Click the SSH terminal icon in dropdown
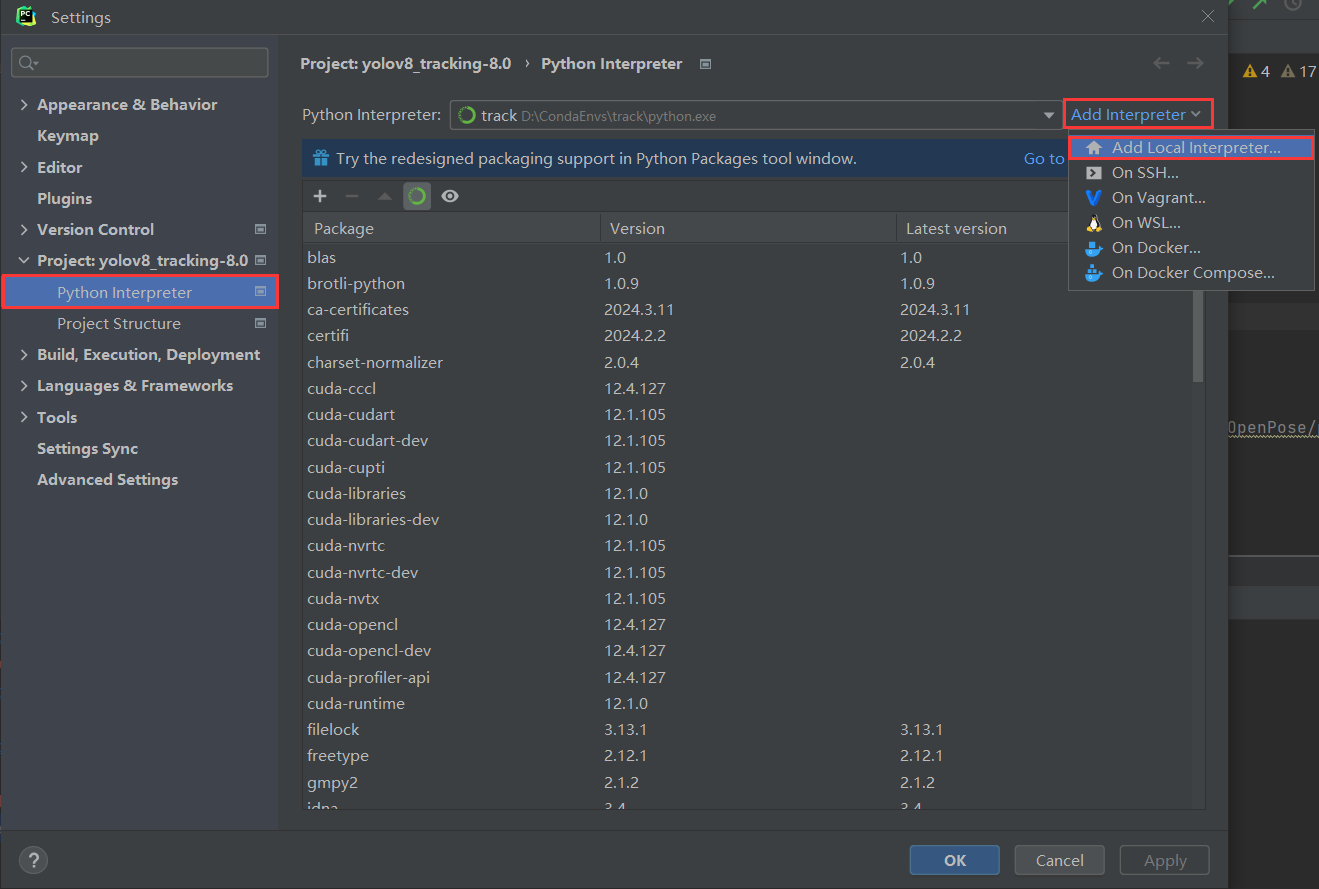 pos(1094,173)
